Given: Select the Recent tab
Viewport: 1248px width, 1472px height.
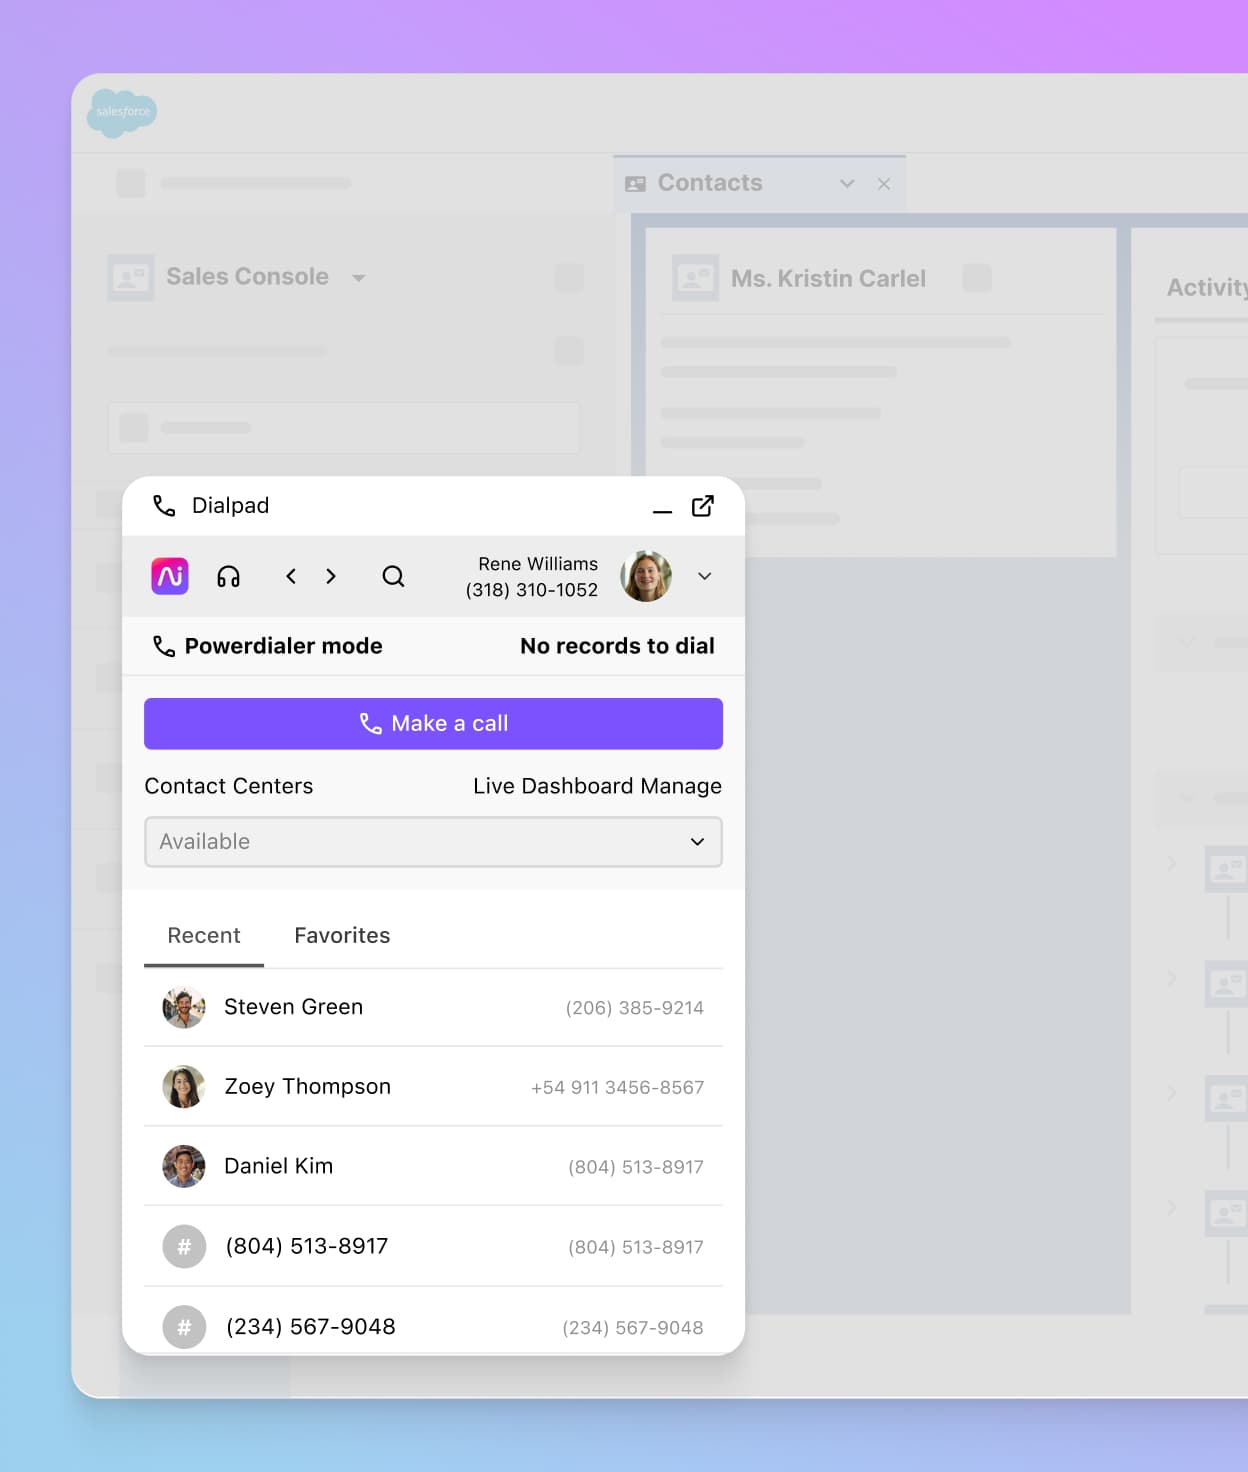Looking at the screenshot, I should (204, 936).
